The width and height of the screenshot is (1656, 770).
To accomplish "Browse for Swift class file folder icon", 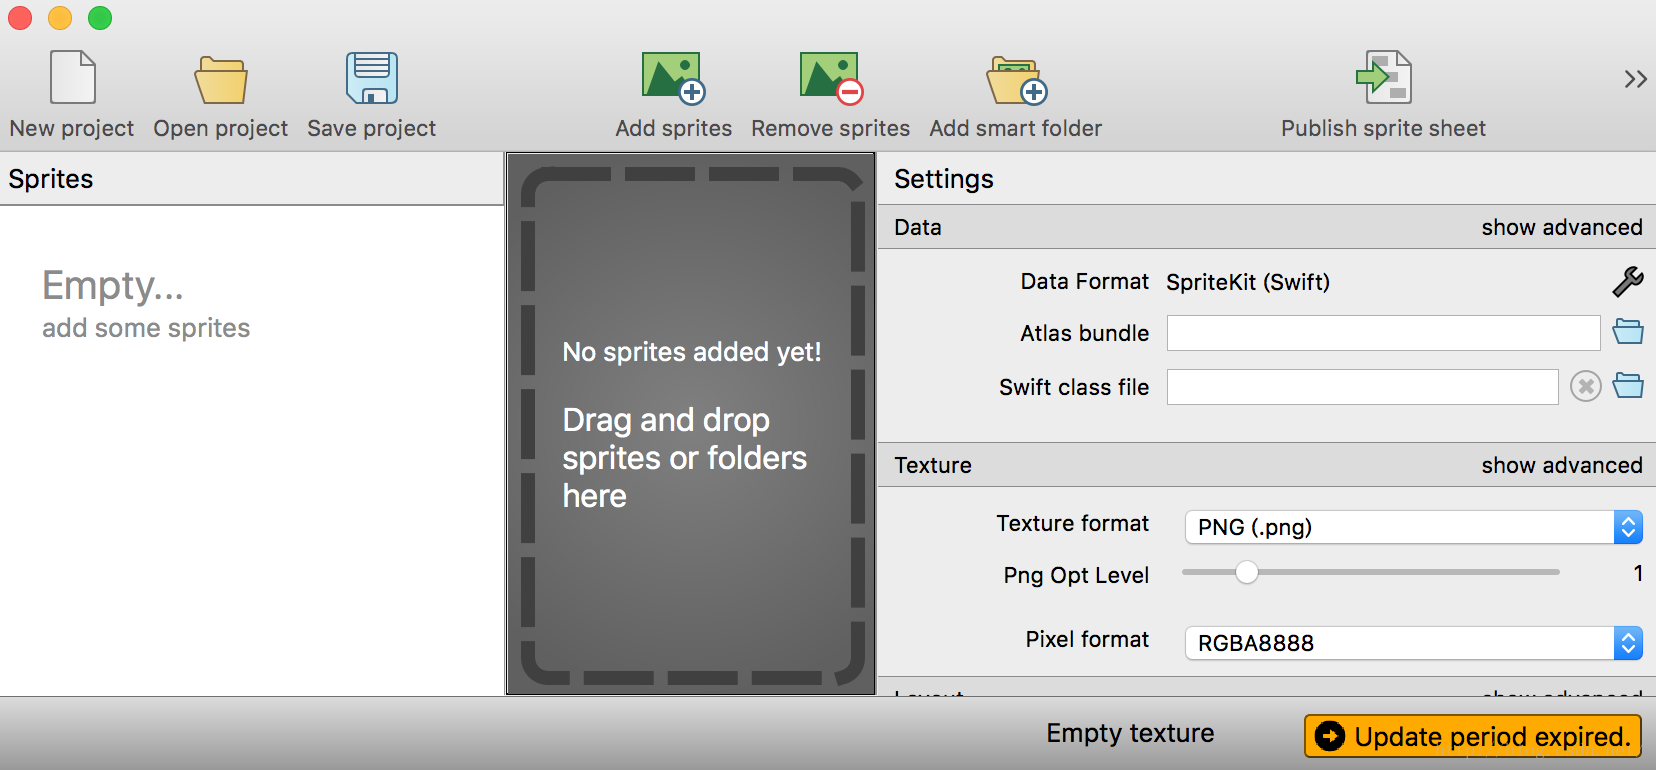I will tap(1628, 386).
